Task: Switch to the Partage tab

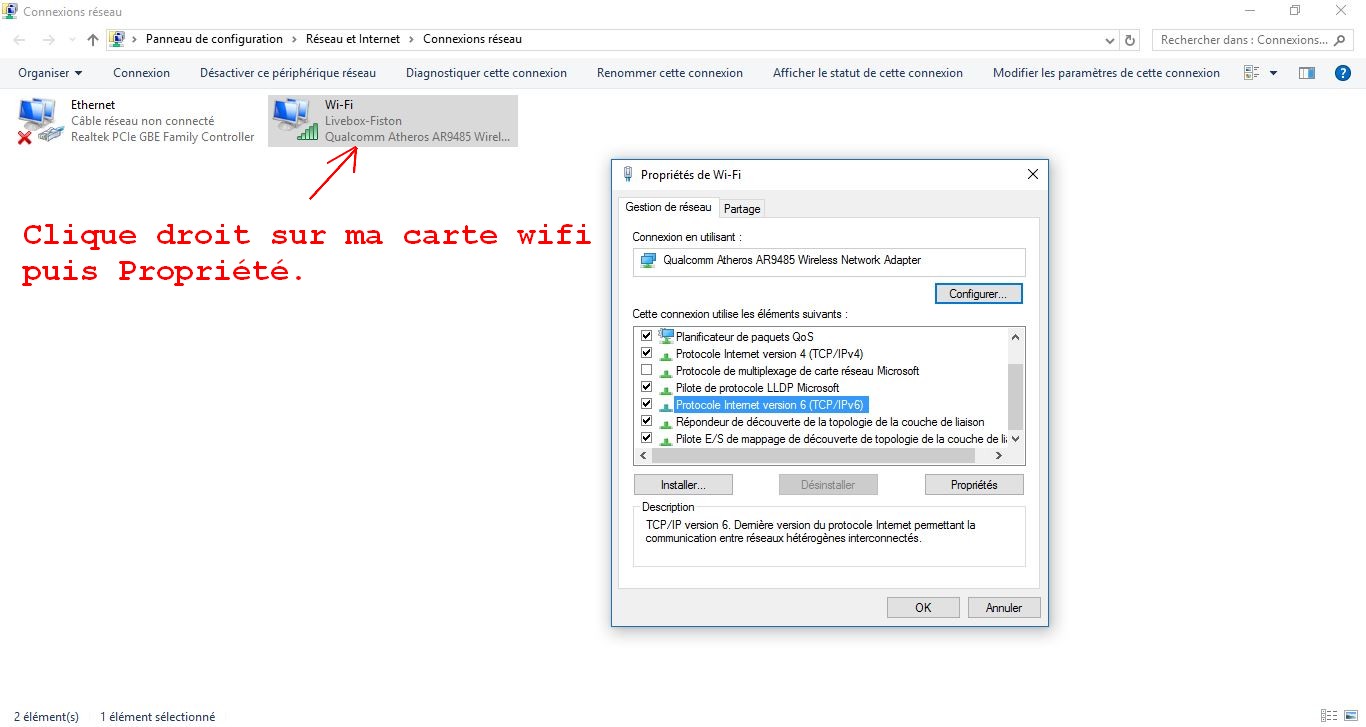Action: [x=742, y=209]
